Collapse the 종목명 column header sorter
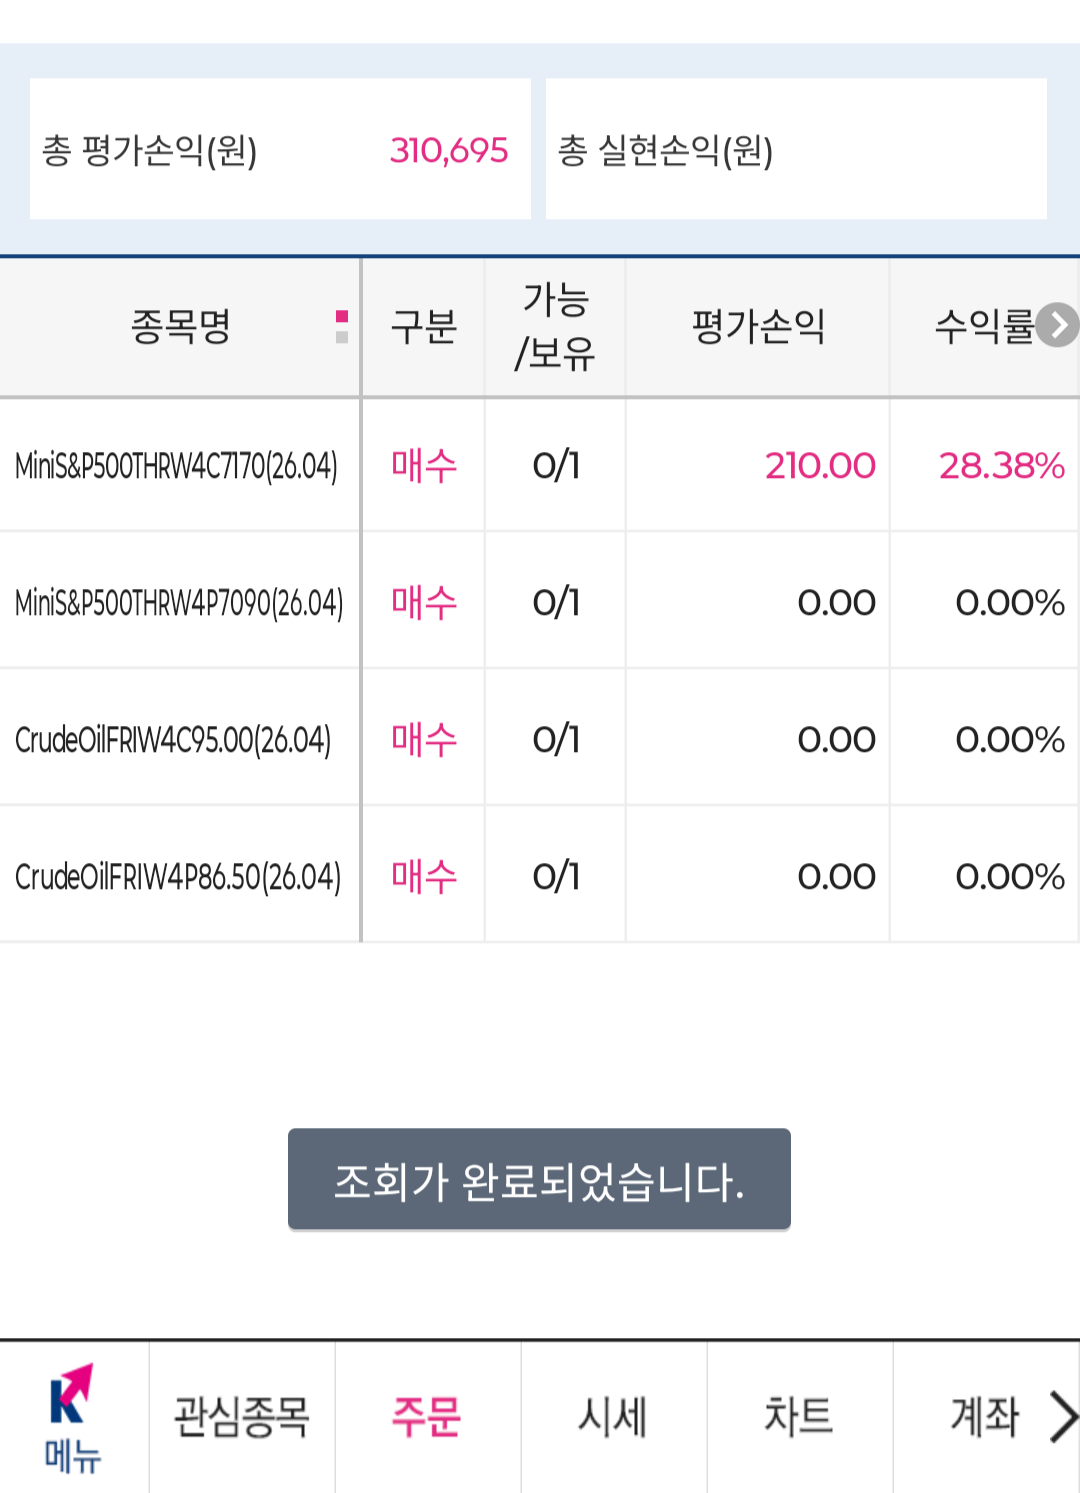The image size is (1080, 1493). [344, 328]
